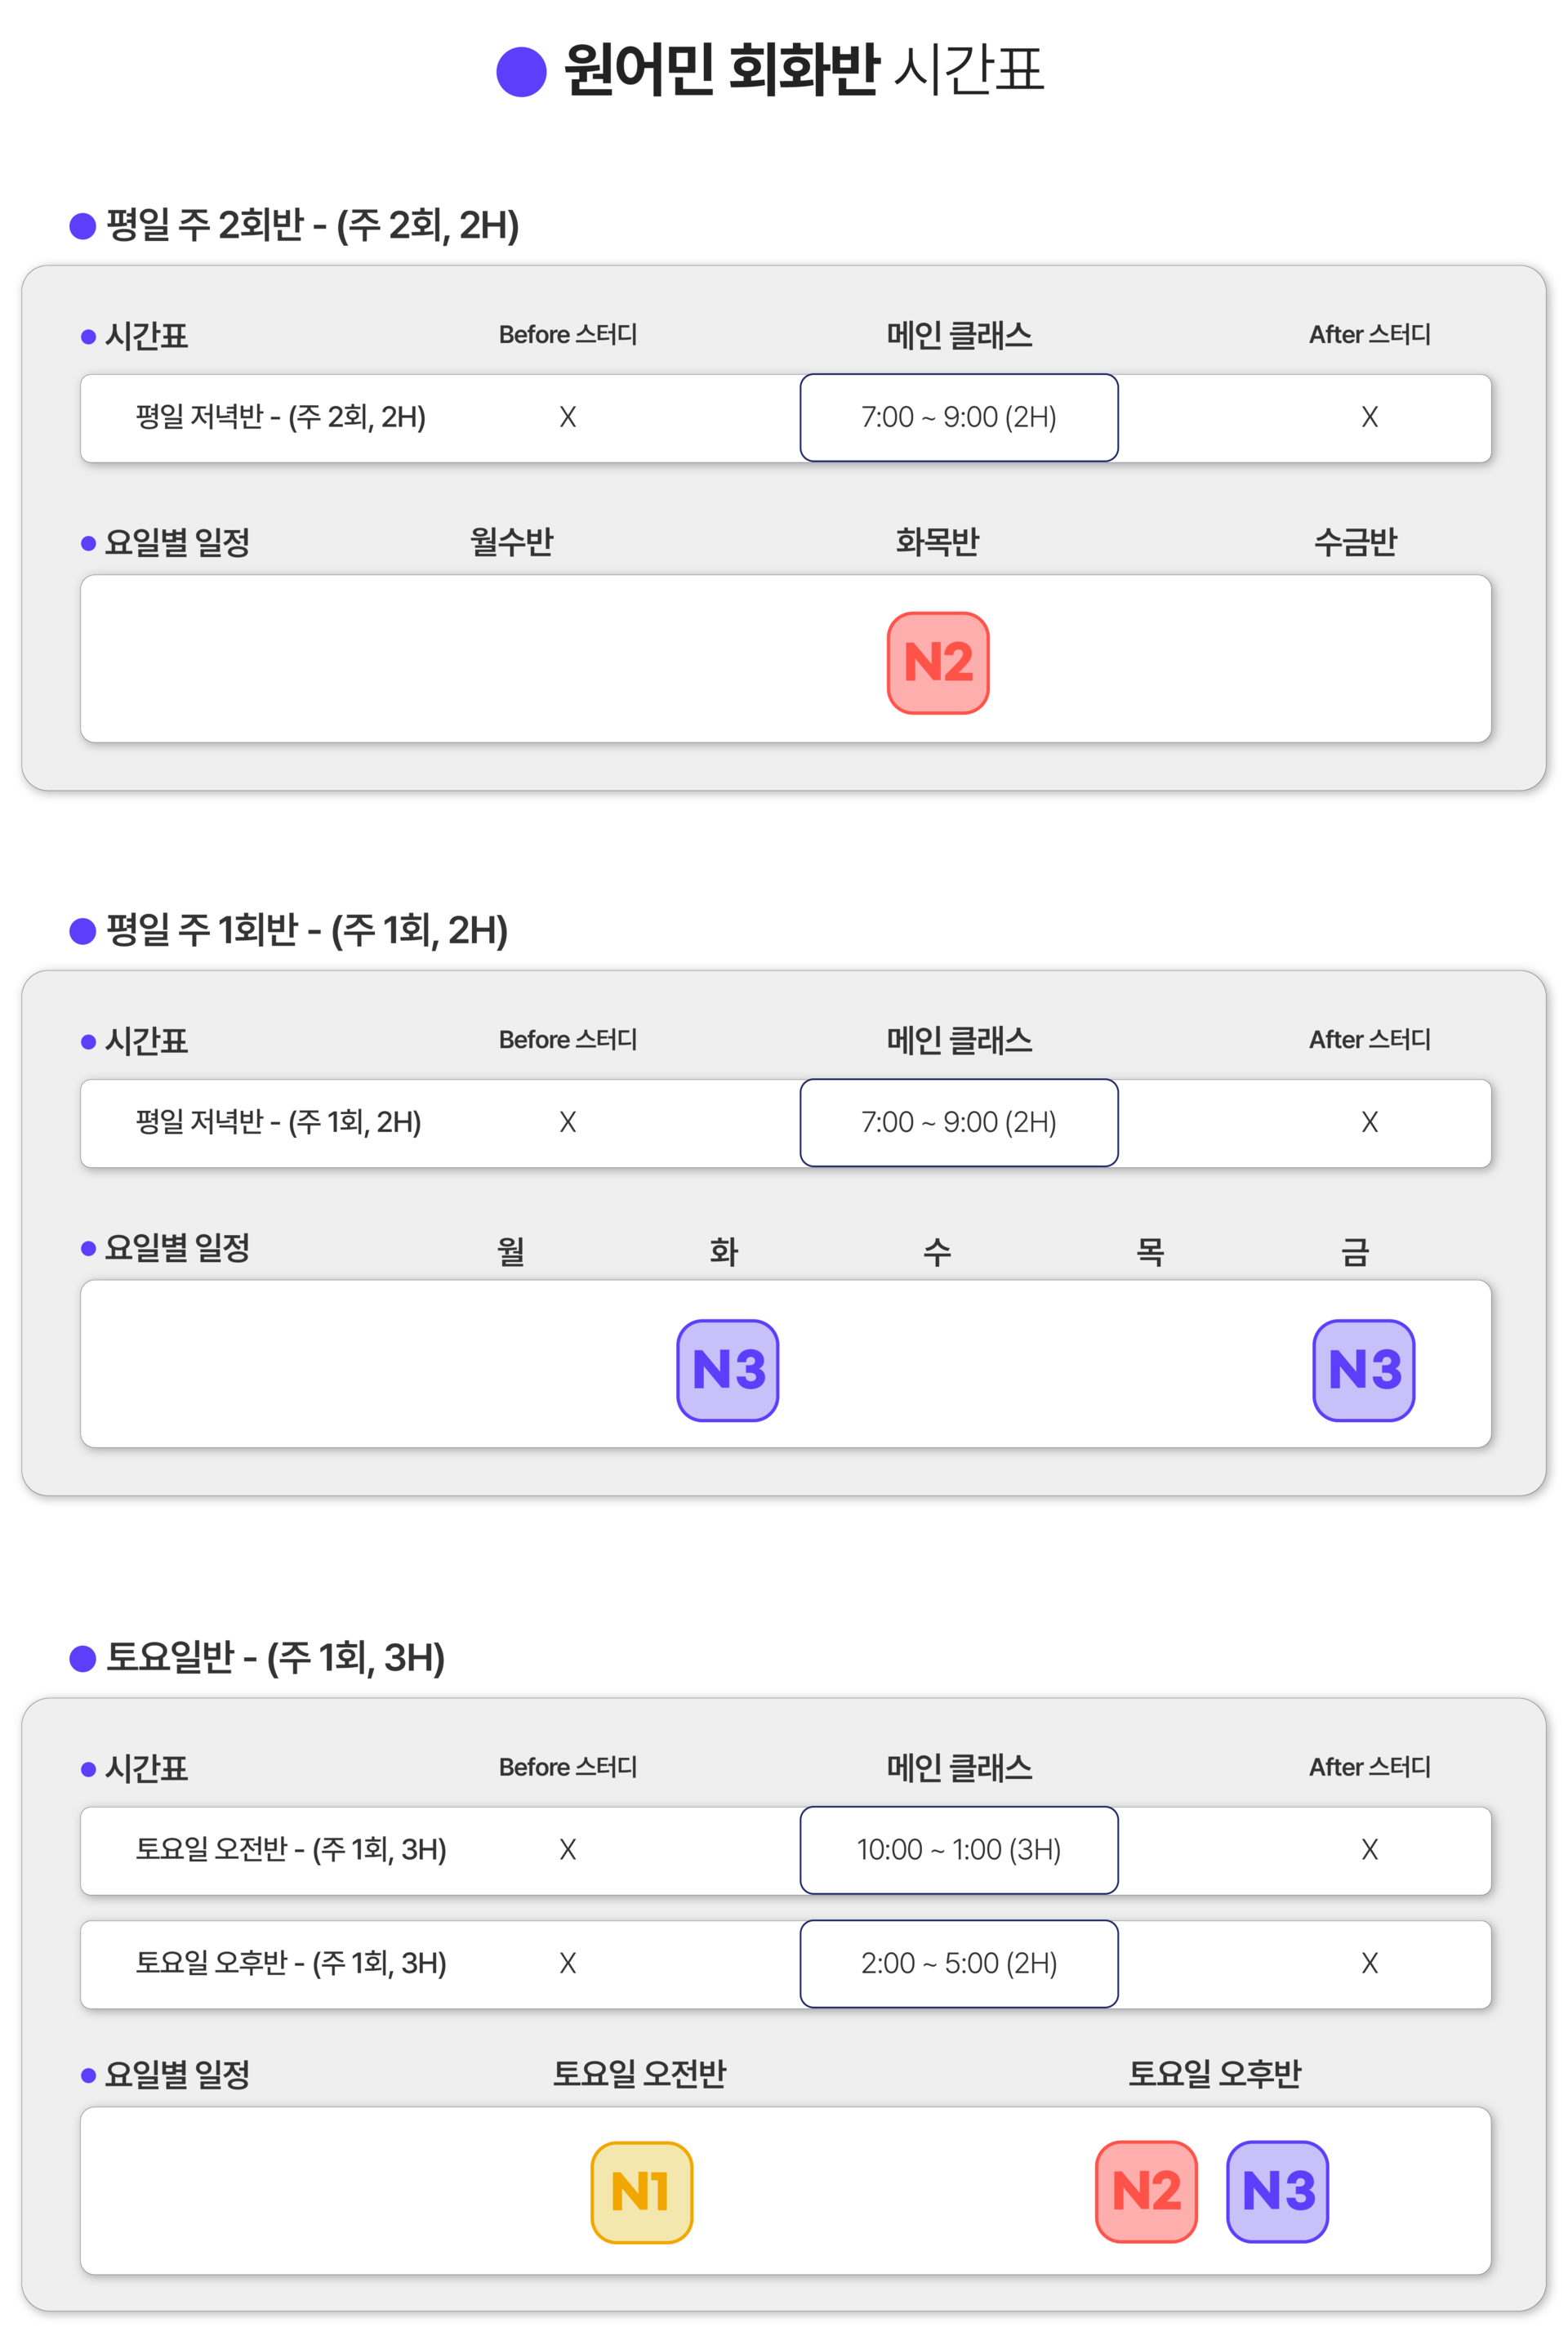Click the 평일 주 1회반 section heading
Screen dimensions: 1568x2336
tap(307, 931)
